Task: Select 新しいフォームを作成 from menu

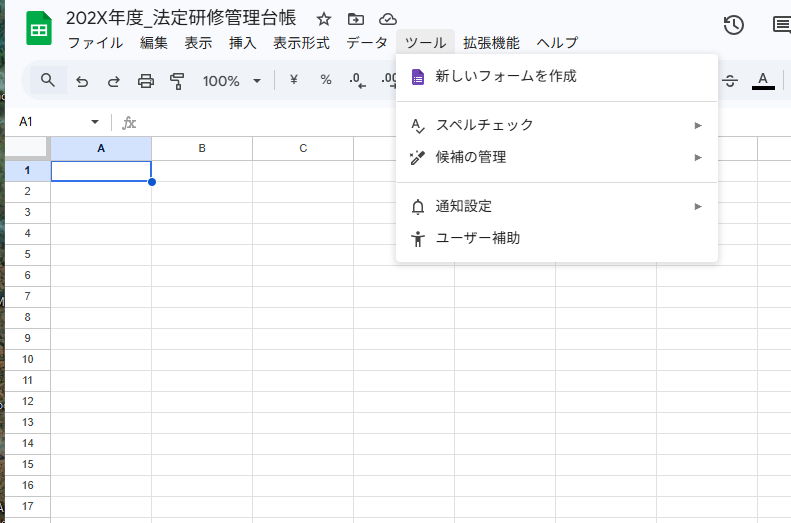Action: pos(506,76)
